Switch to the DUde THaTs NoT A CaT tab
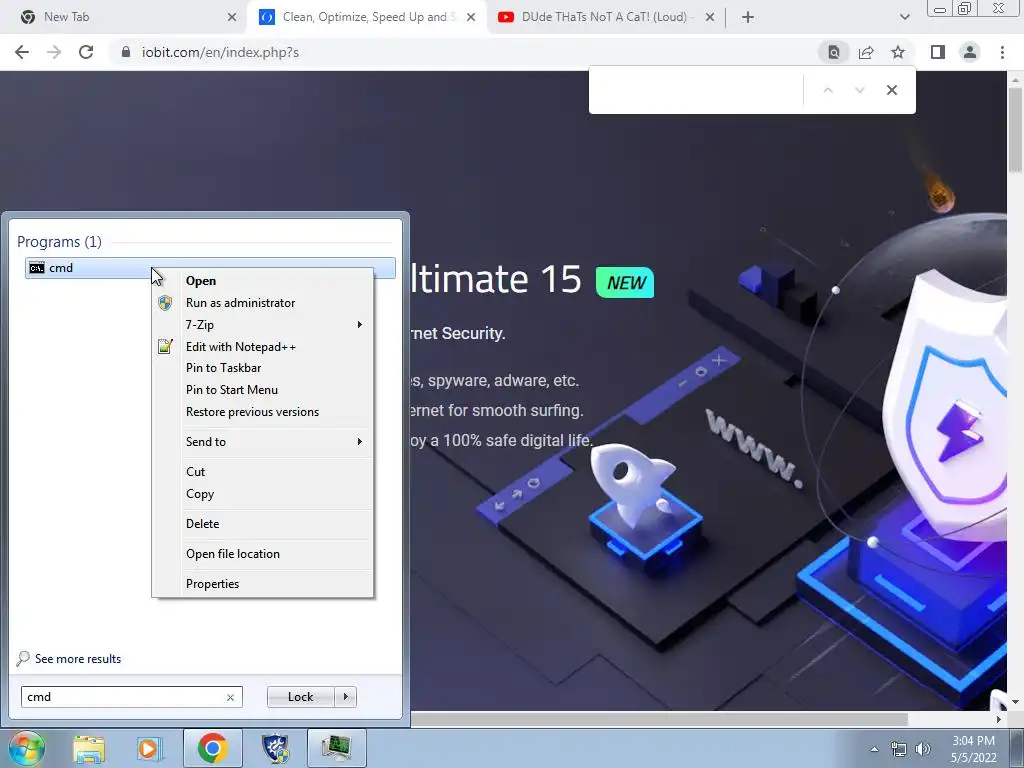Viewport: 1024px width, 768px height. [604, 17]
